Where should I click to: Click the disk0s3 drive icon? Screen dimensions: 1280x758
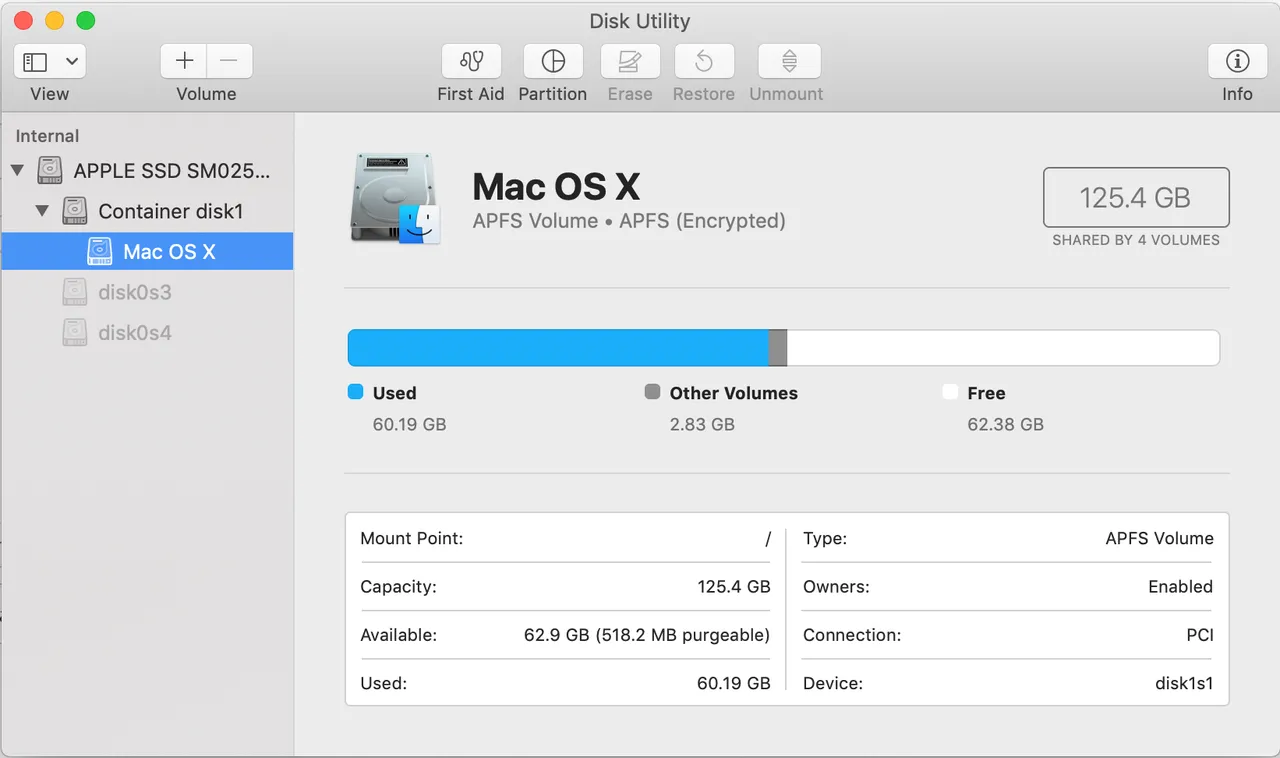coord(74,291)
